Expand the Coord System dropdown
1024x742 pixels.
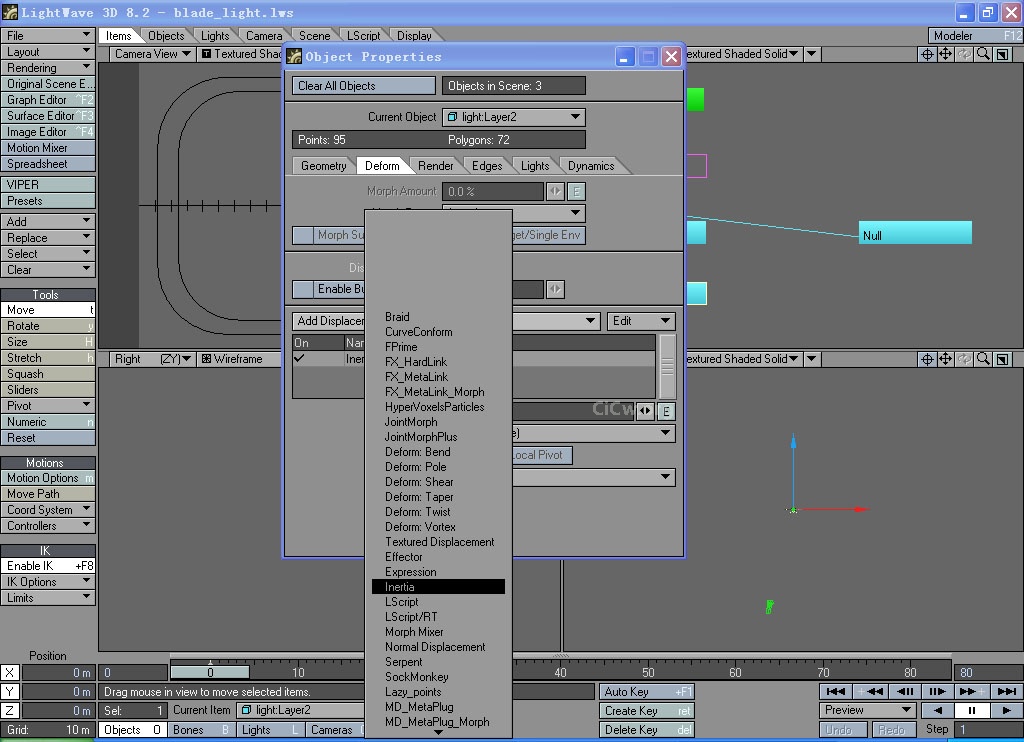pyautogui.click(x=48, y=509)
